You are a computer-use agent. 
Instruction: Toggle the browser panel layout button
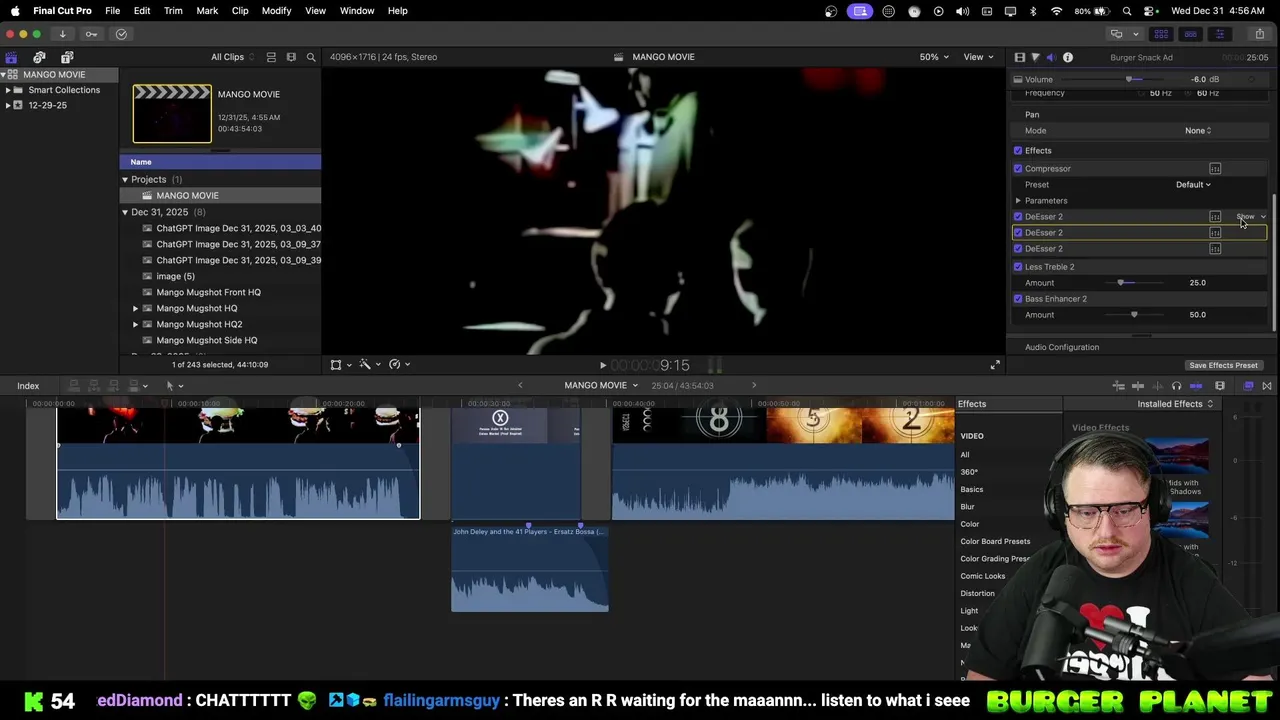point(1161,34)
